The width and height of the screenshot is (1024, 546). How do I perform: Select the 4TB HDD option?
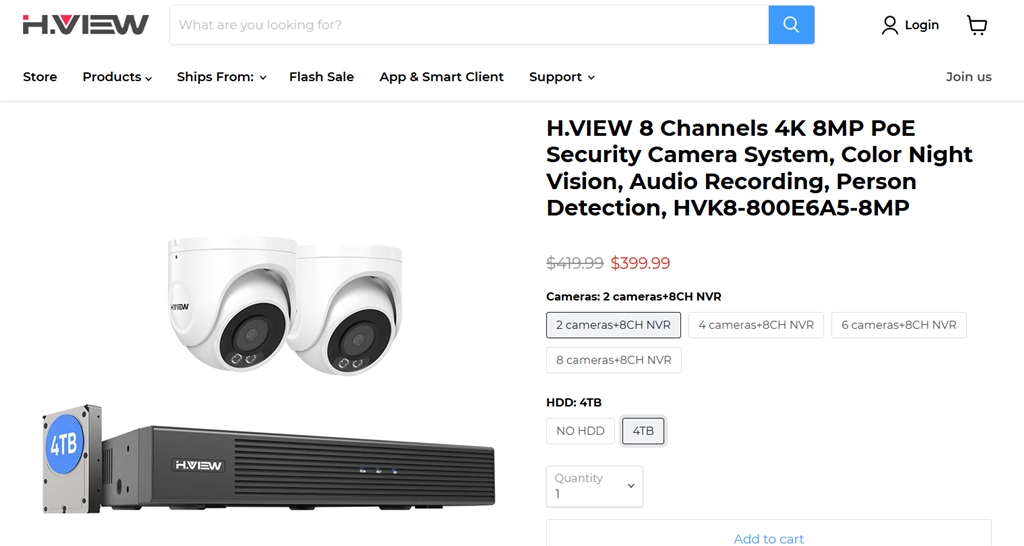point(643,431)
